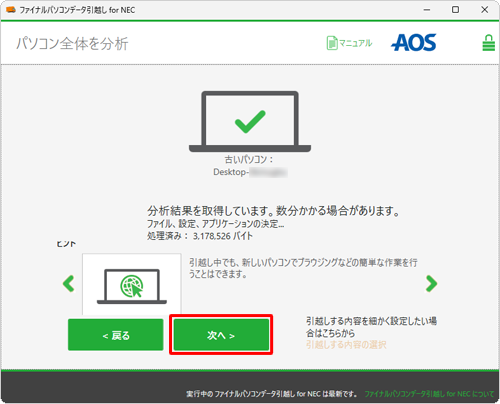Open the マニュアル manual link

[349, 43]
